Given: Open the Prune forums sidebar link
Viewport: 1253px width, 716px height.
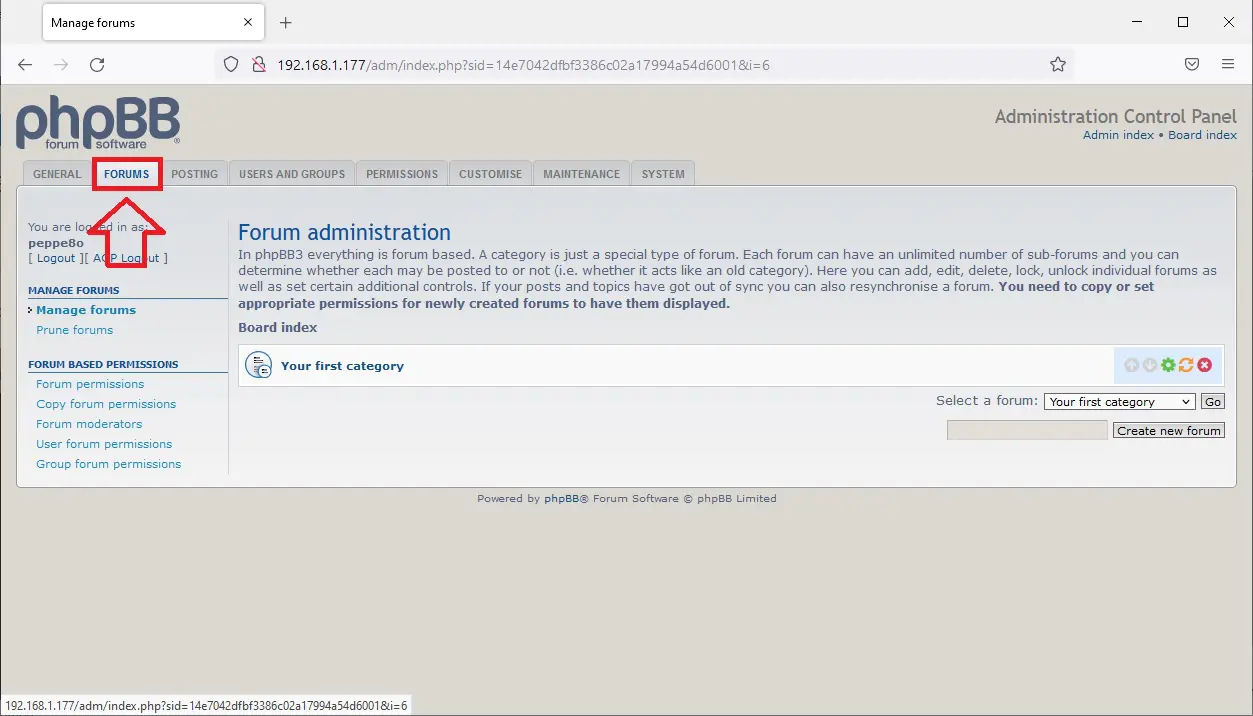Looking at the screenshot, I should tap(75, 330).
